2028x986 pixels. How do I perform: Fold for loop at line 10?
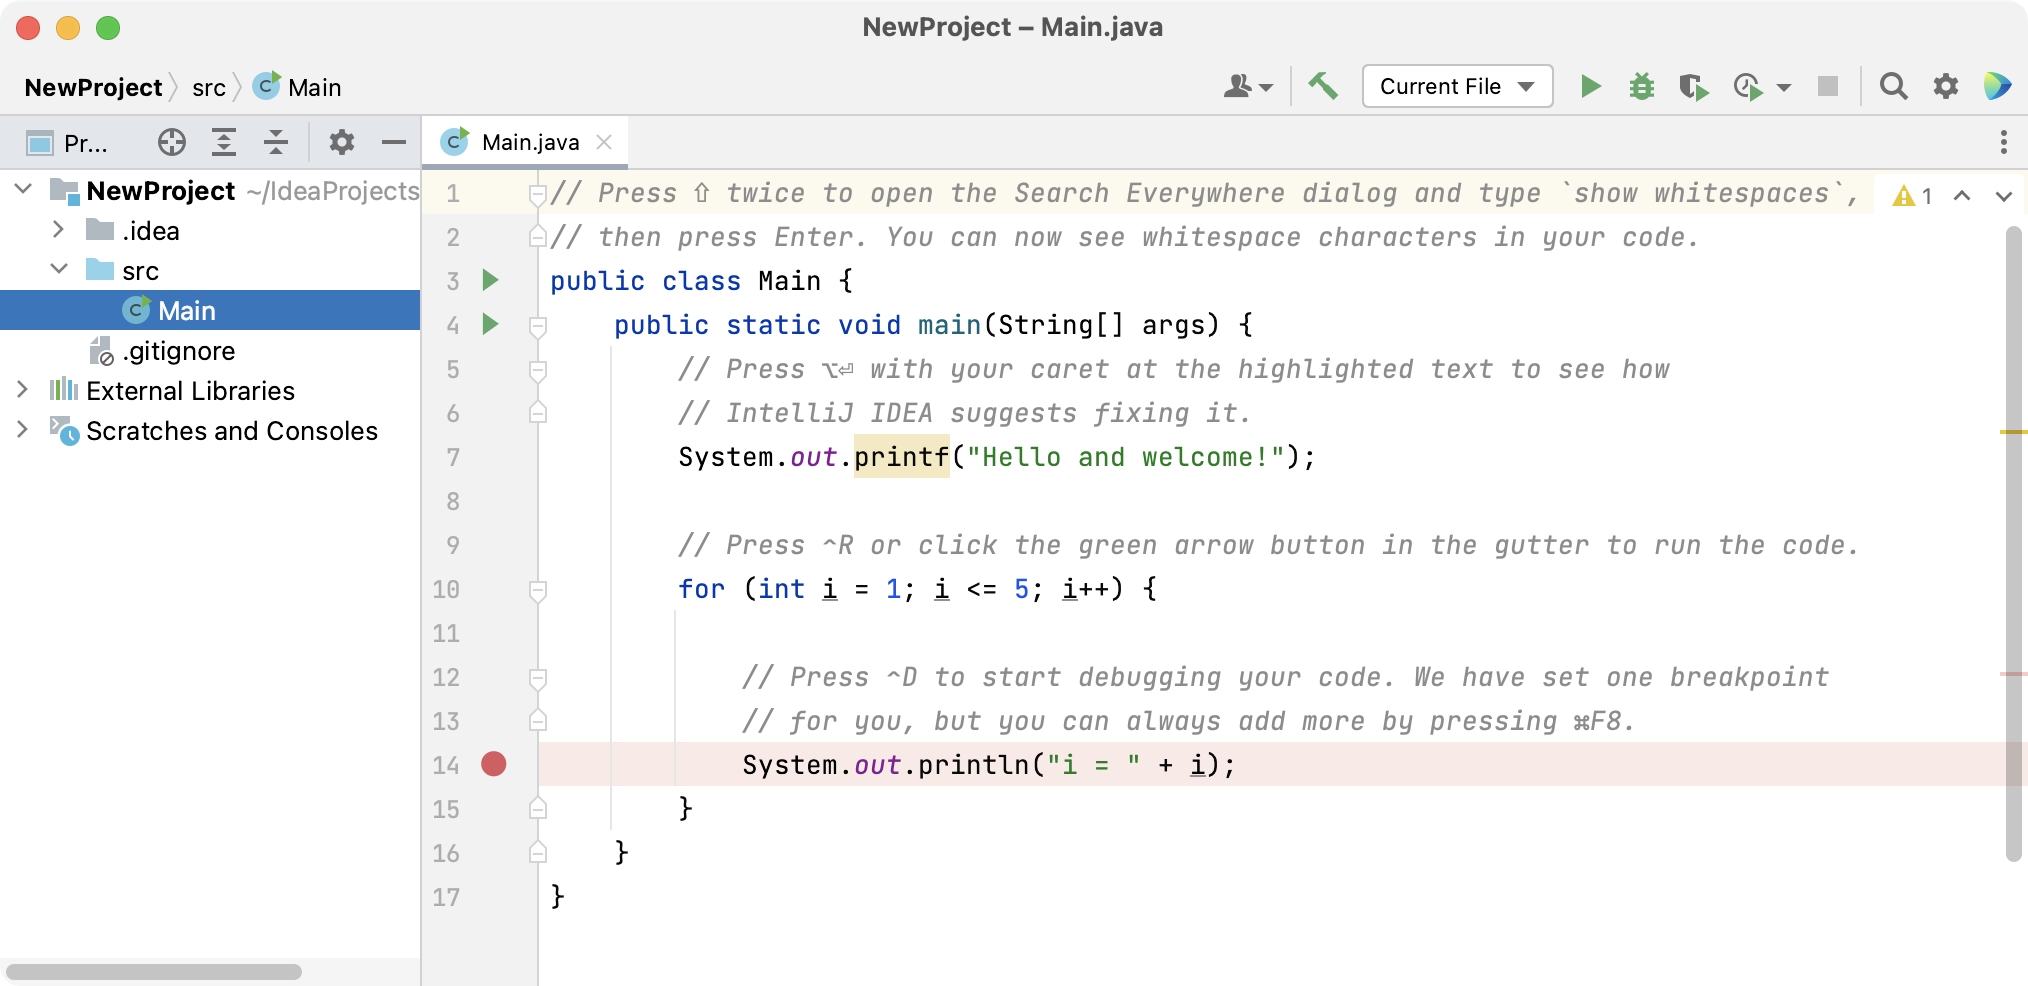[x=538, y=590]
